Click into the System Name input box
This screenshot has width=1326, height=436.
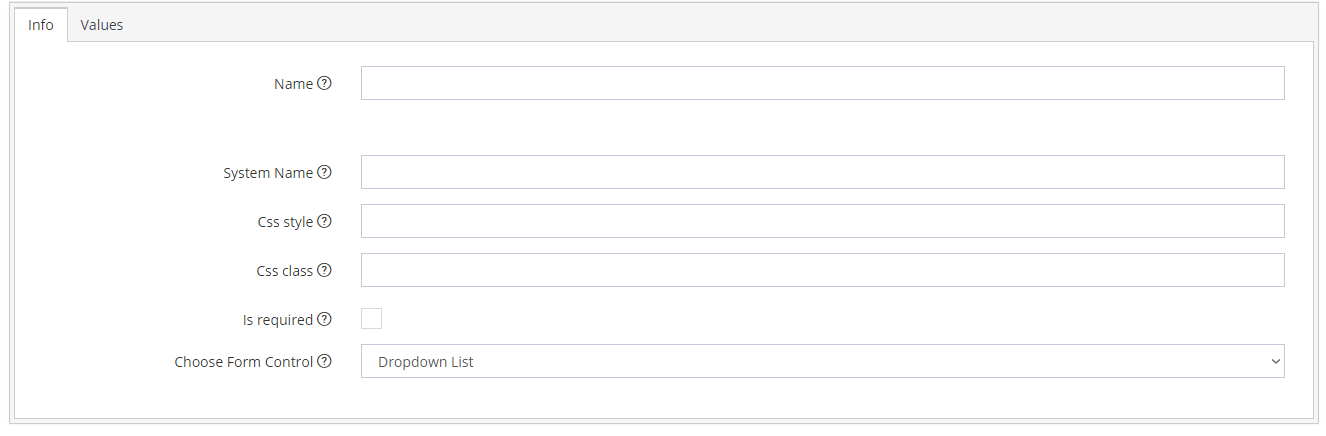tap(822, 172)
